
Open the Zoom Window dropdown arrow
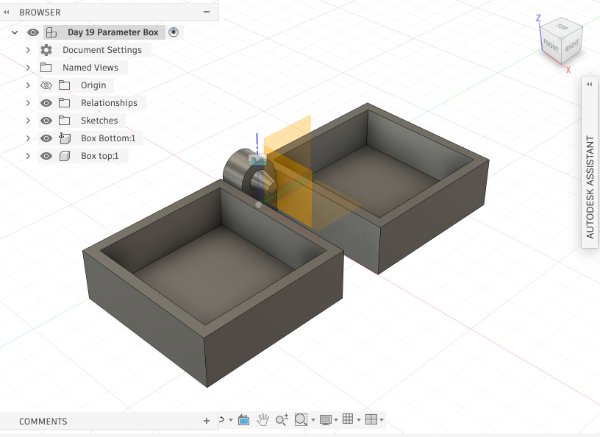[x=313, y=420]
